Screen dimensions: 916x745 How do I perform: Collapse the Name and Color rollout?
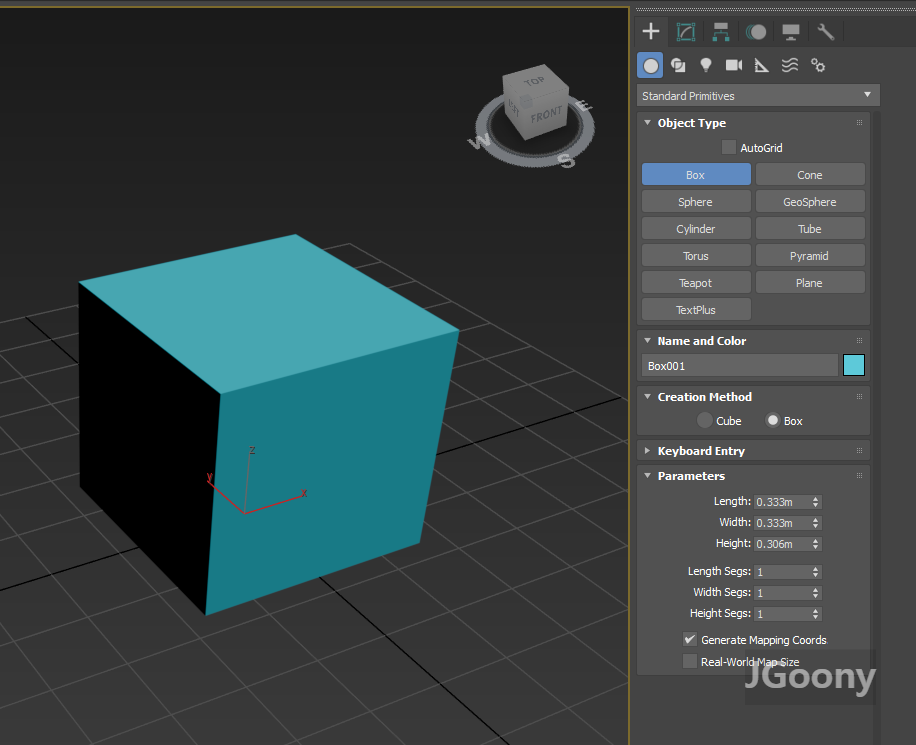(x=647, y=340)
